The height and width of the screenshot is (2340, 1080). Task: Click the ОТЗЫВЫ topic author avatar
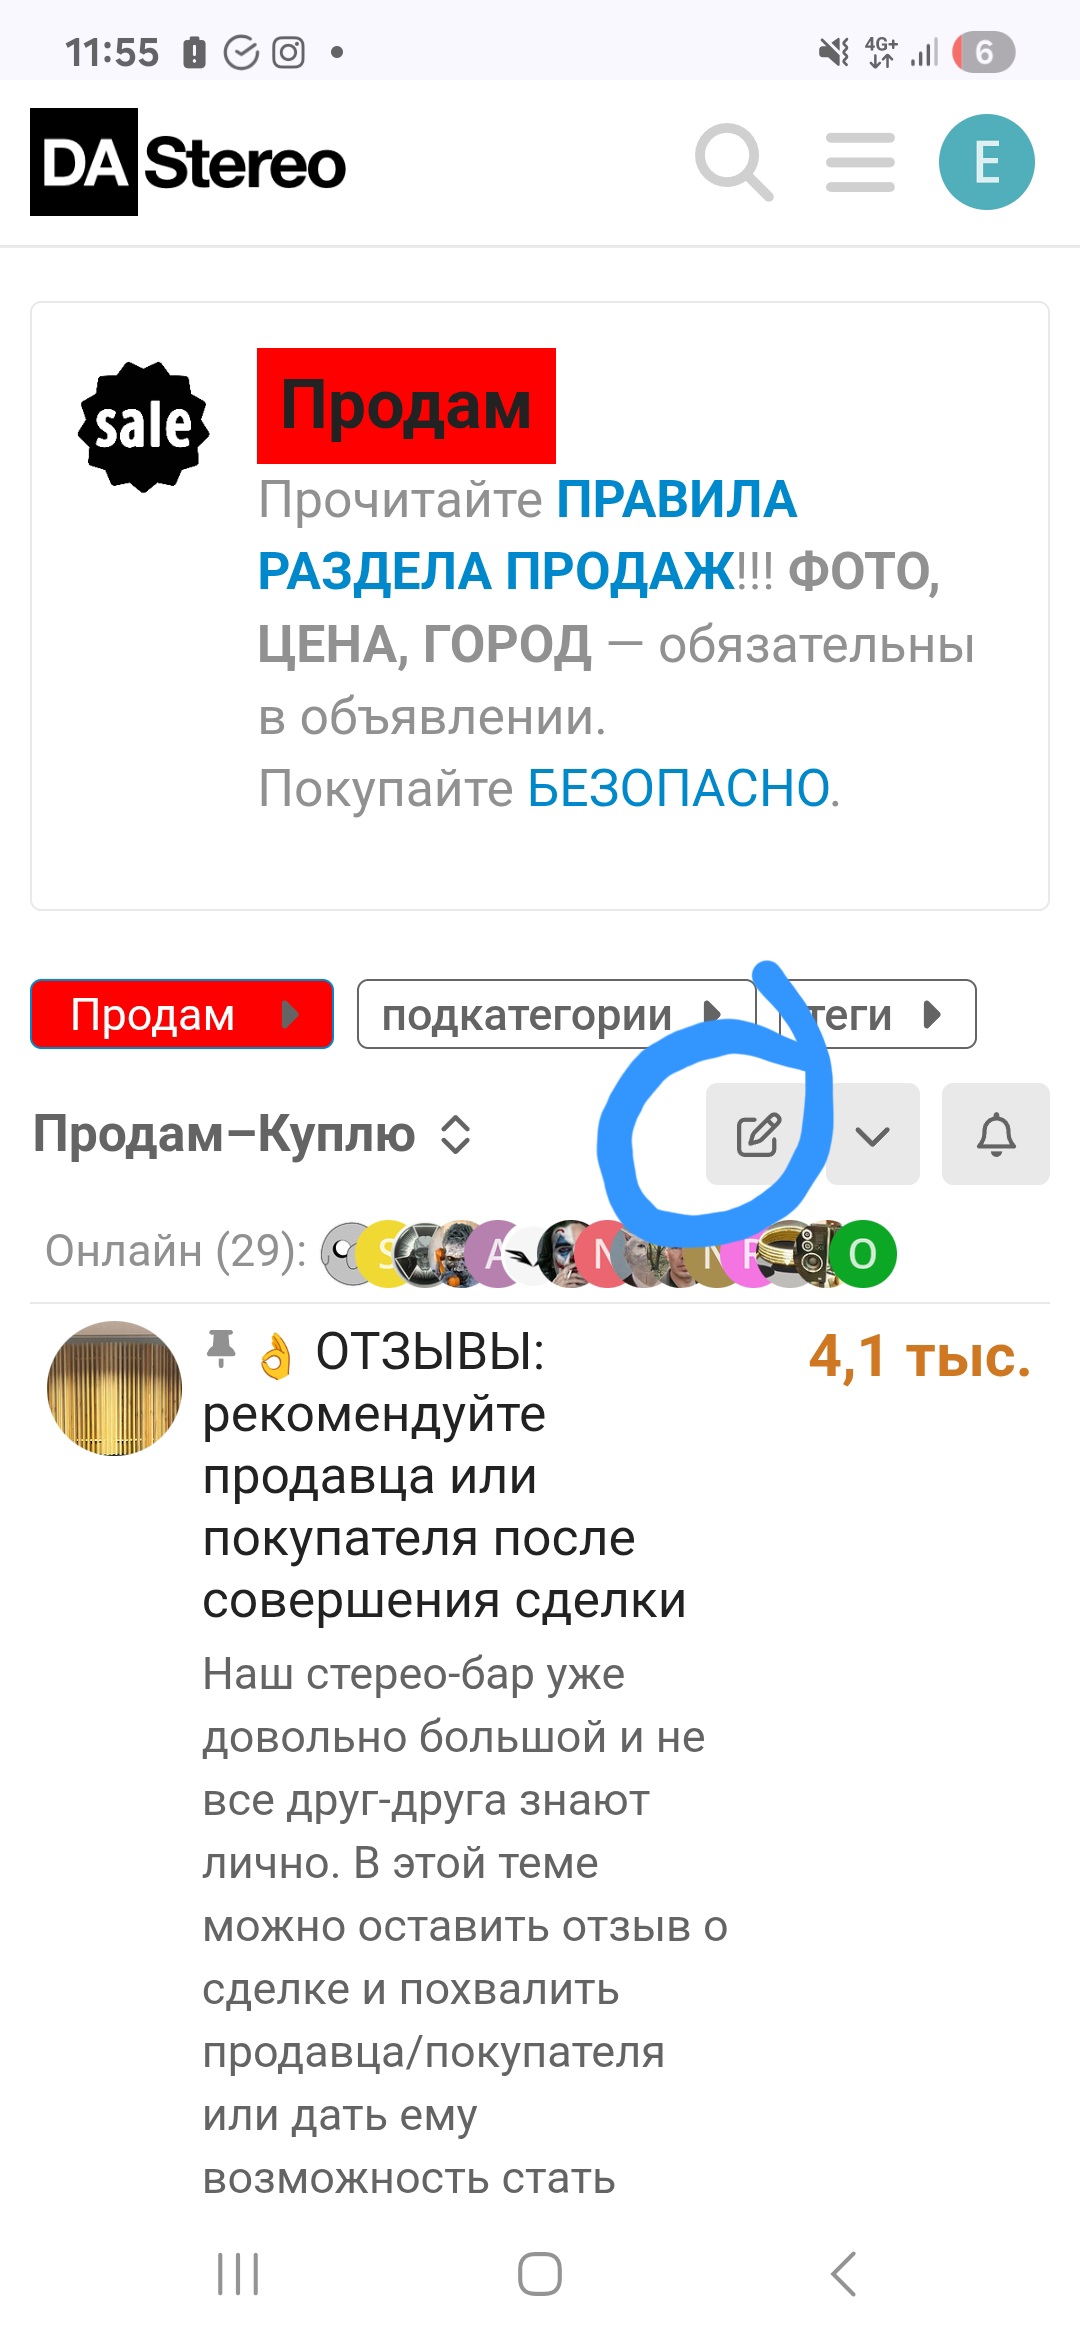115,1388
